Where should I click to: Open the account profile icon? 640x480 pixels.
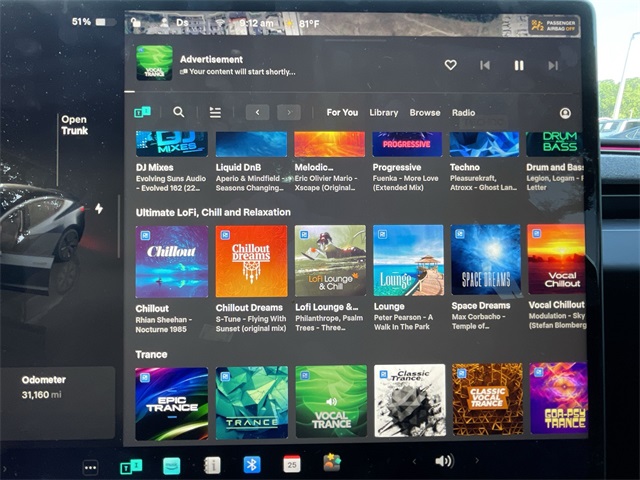coord(565,113)
